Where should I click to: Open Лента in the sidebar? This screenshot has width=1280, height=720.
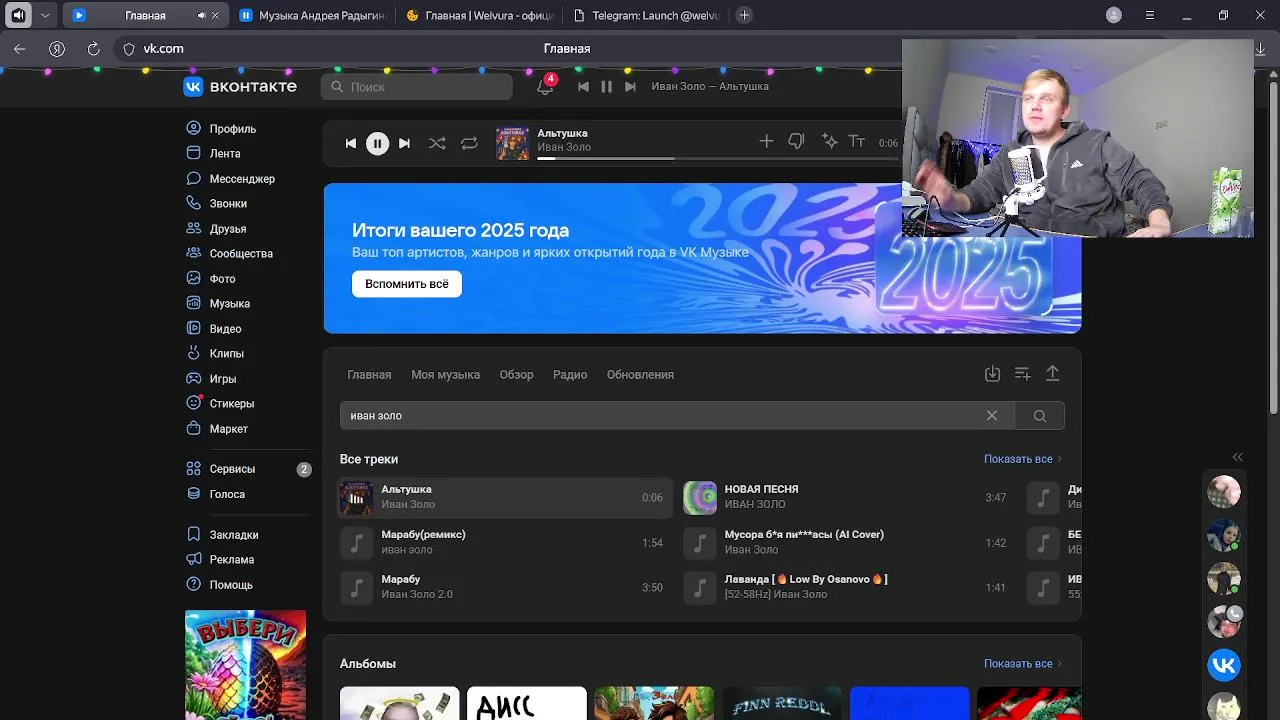click(x=213, y=154)
